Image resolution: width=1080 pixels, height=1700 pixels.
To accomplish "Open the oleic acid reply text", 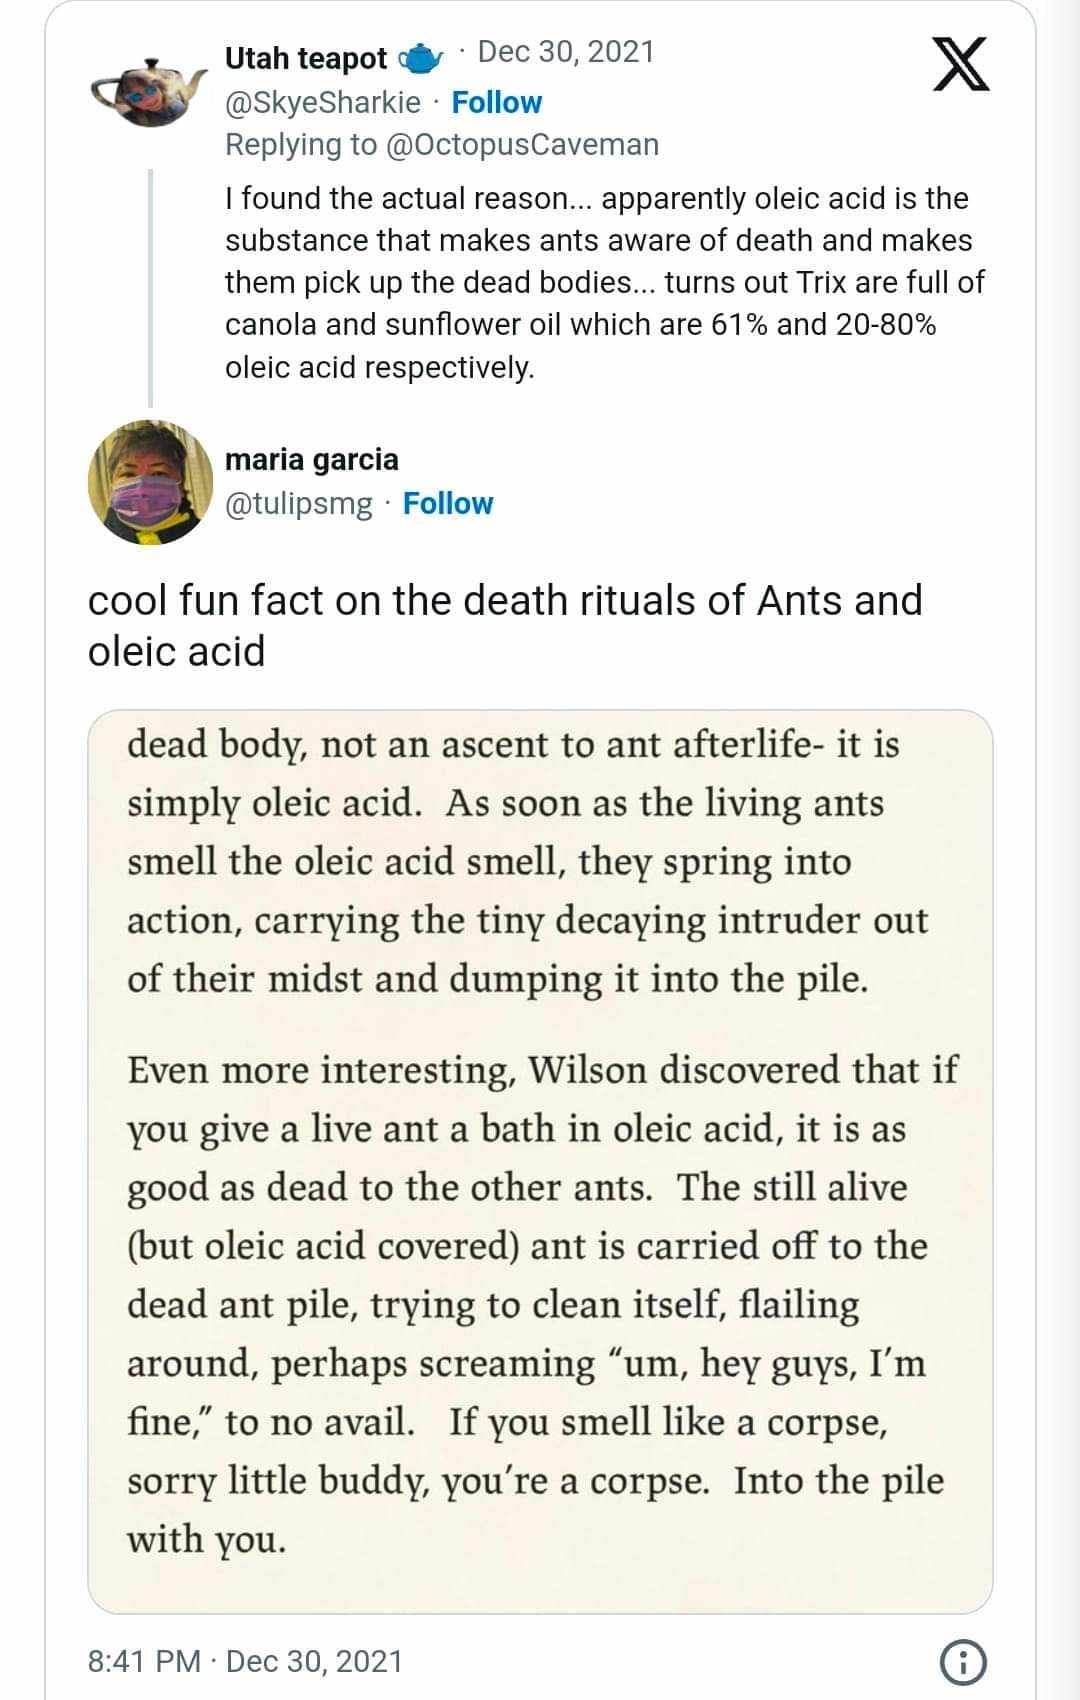I will [x=604, y=282].
